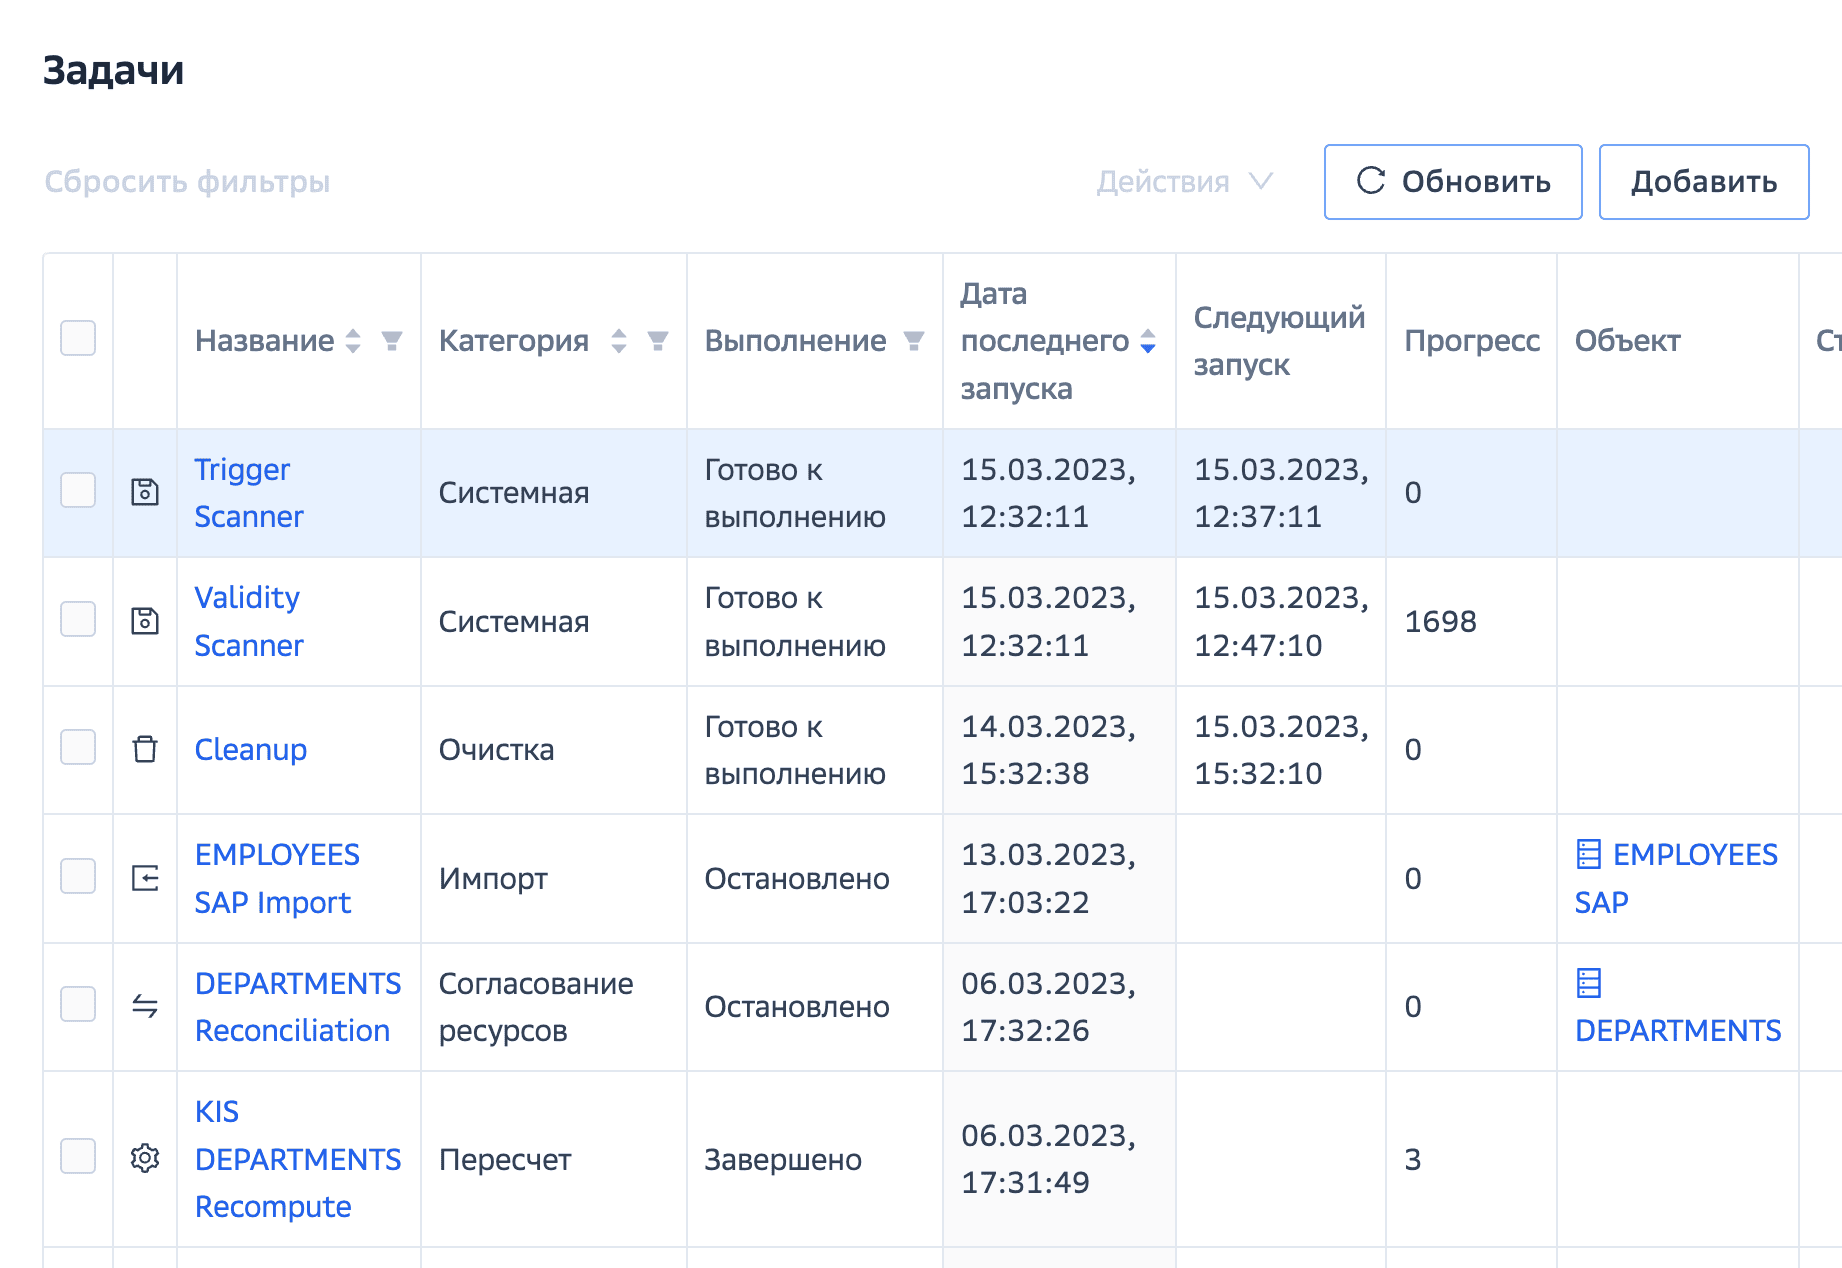Viewport: 1842px width, 1268px height.
Task: Click the Добавить button
Action: pos(1703,182)
